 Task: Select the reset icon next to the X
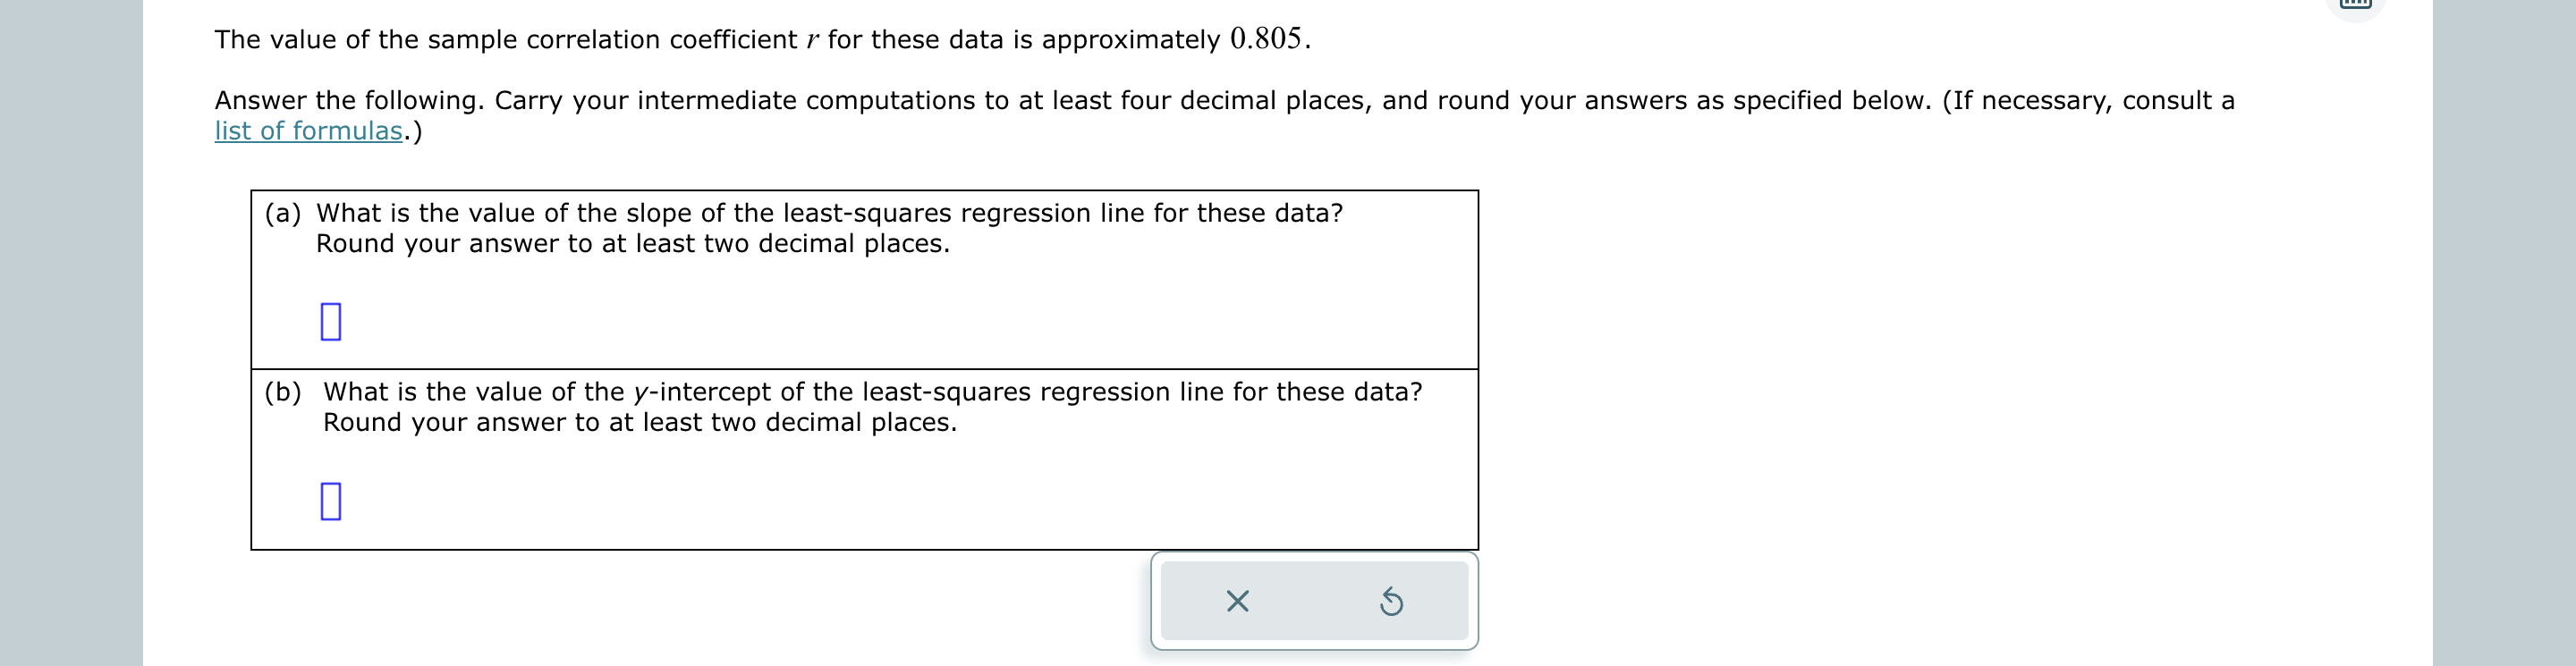[x=1390, y=600]
